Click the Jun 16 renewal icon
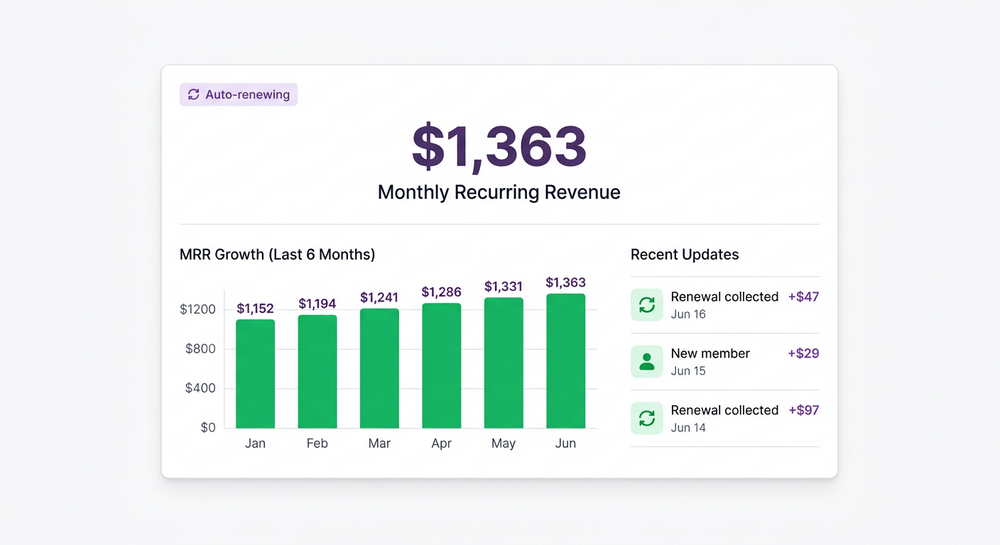Viewport: 1000px width, 545px height. (x=647, y=305)
